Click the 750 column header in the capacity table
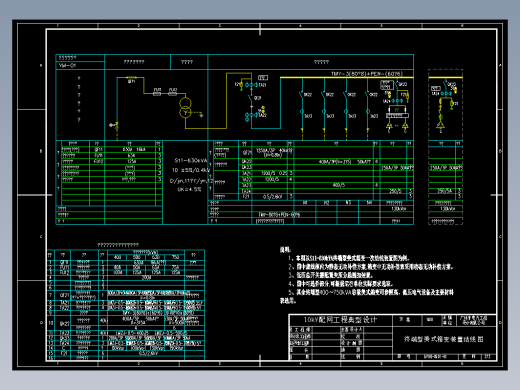Image resolution: width=520 pixels, height=390 pixels. [x=175, y=257]
